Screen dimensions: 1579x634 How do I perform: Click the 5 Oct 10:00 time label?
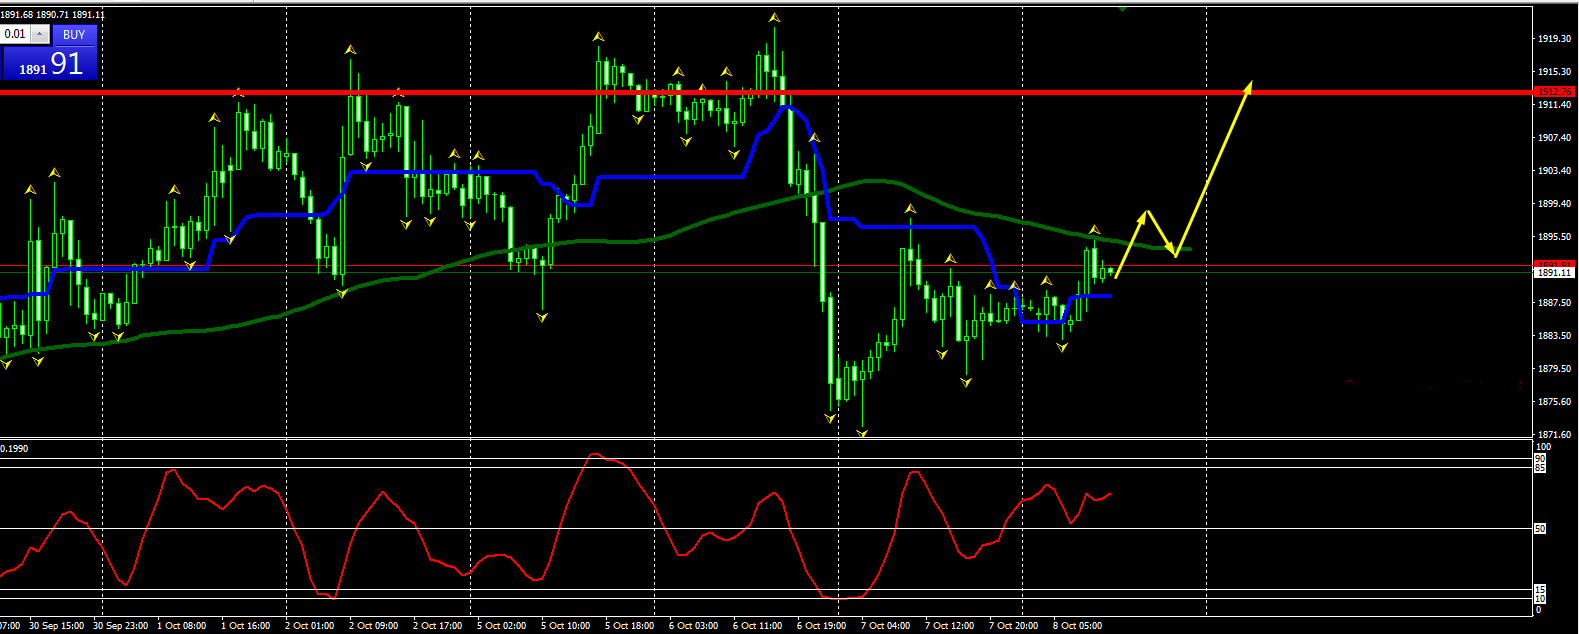565,626
